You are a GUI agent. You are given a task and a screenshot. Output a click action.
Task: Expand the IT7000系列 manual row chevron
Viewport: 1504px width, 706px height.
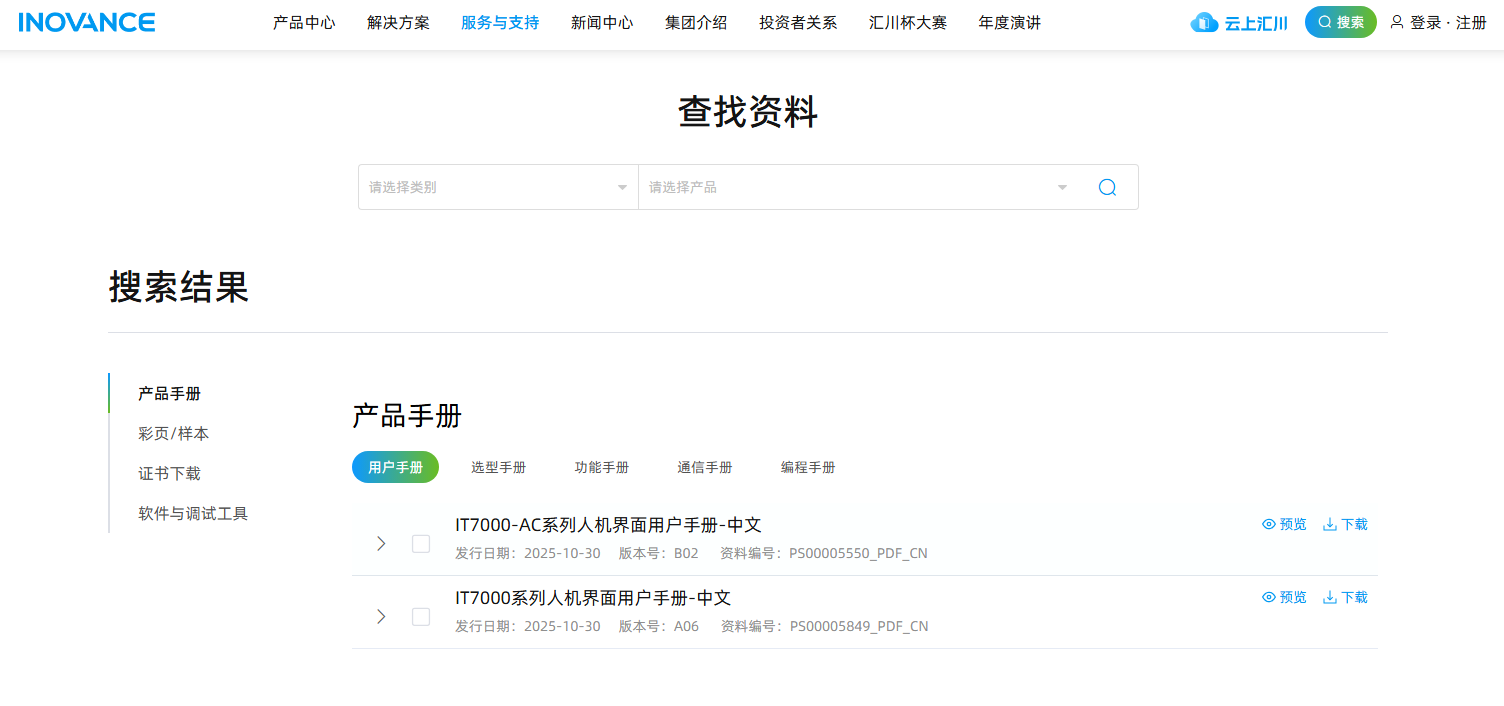pos(381,616)
